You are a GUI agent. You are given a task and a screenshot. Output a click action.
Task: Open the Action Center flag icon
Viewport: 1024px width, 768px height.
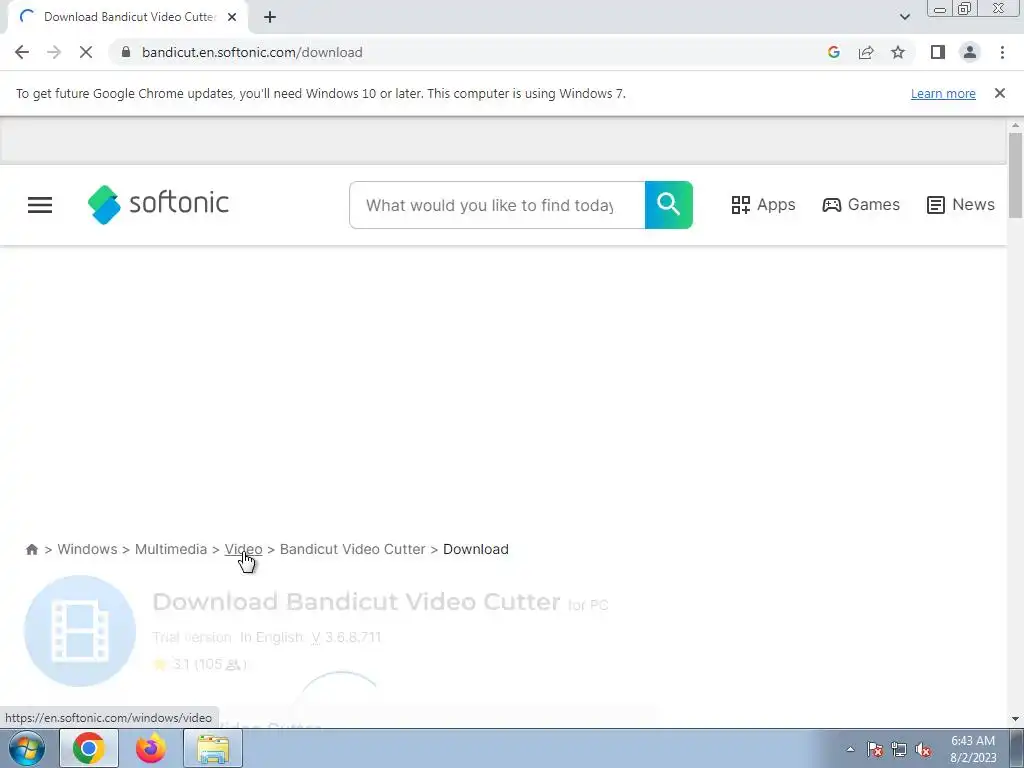875,749
